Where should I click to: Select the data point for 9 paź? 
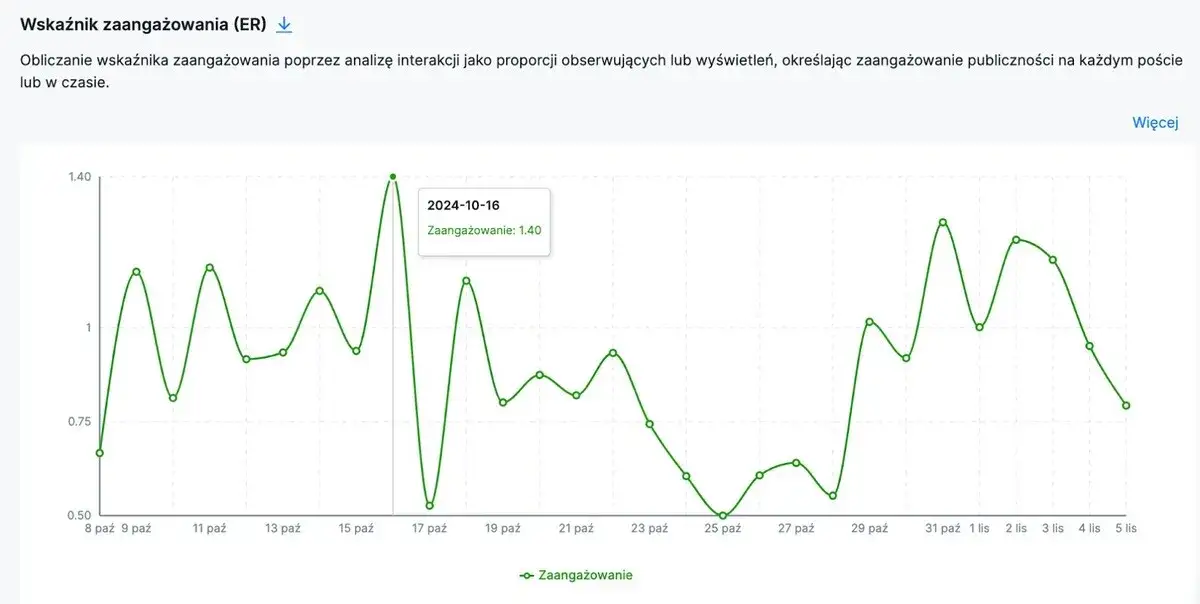click(136, 272)
